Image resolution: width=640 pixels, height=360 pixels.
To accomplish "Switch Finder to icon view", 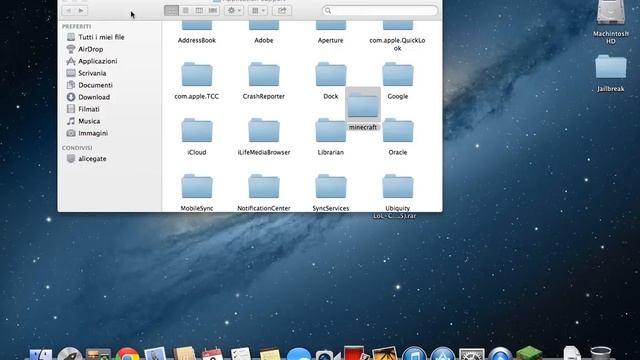I will pos(171,11).
